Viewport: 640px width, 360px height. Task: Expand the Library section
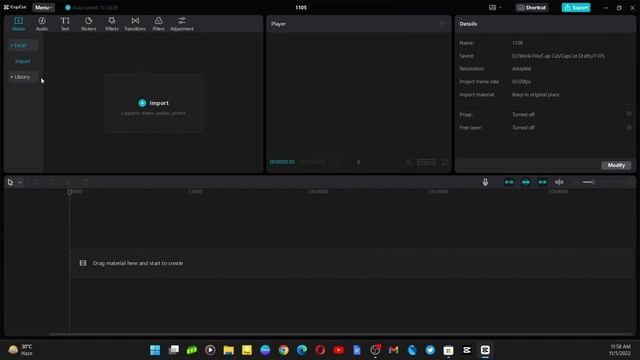pos(23,77)
